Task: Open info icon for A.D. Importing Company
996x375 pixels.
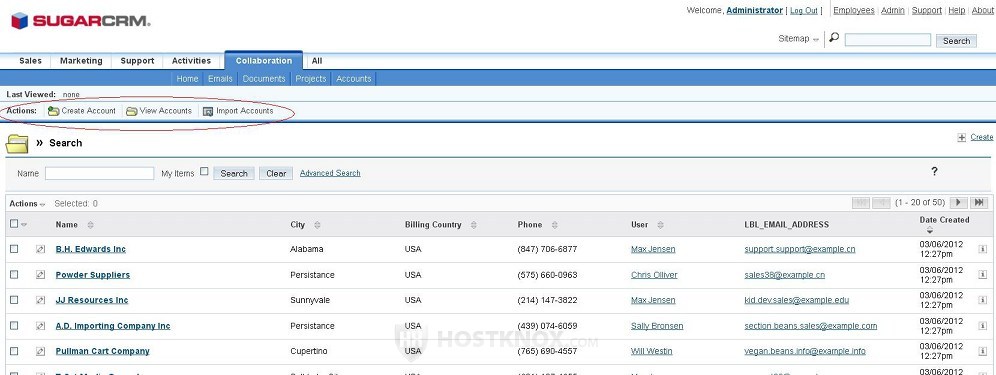Action: tap(982, 325)
